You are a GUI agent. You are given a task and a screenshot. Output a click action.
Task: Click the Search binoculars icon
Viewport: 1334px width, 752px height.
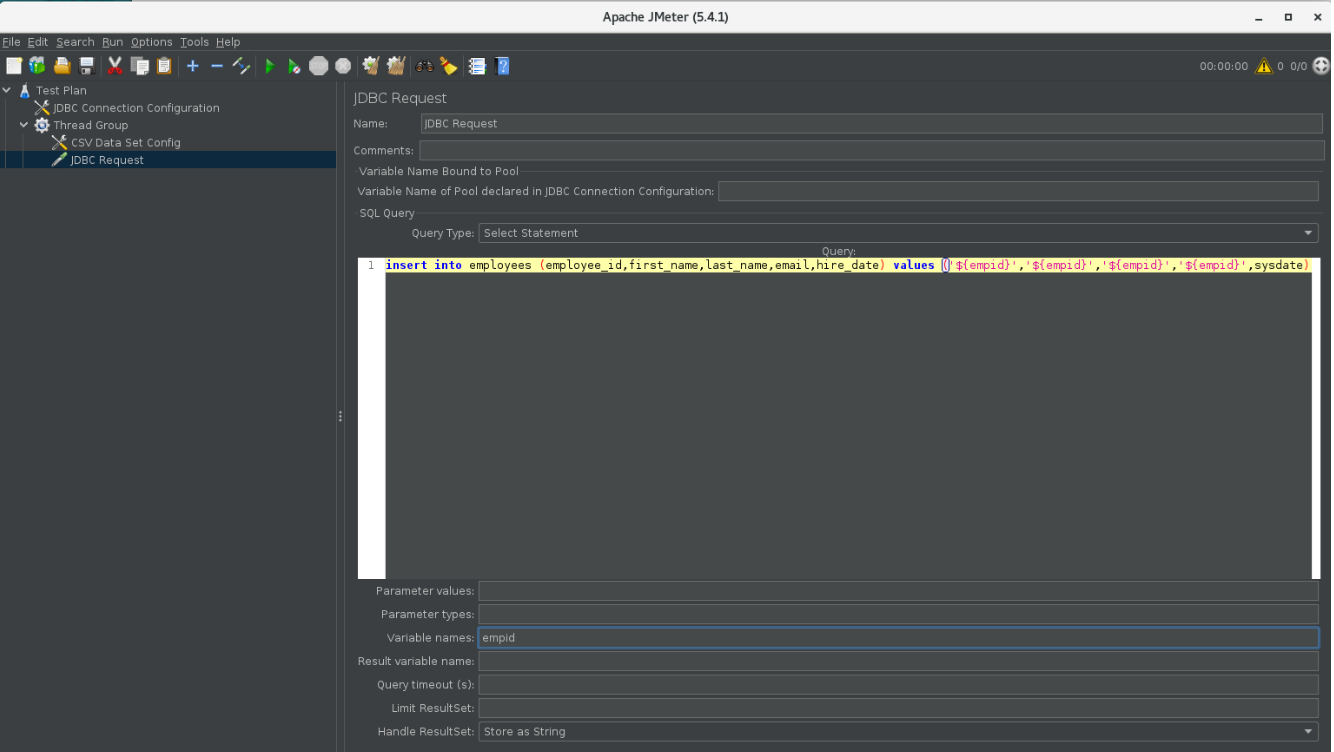click(x=424, y=66)
